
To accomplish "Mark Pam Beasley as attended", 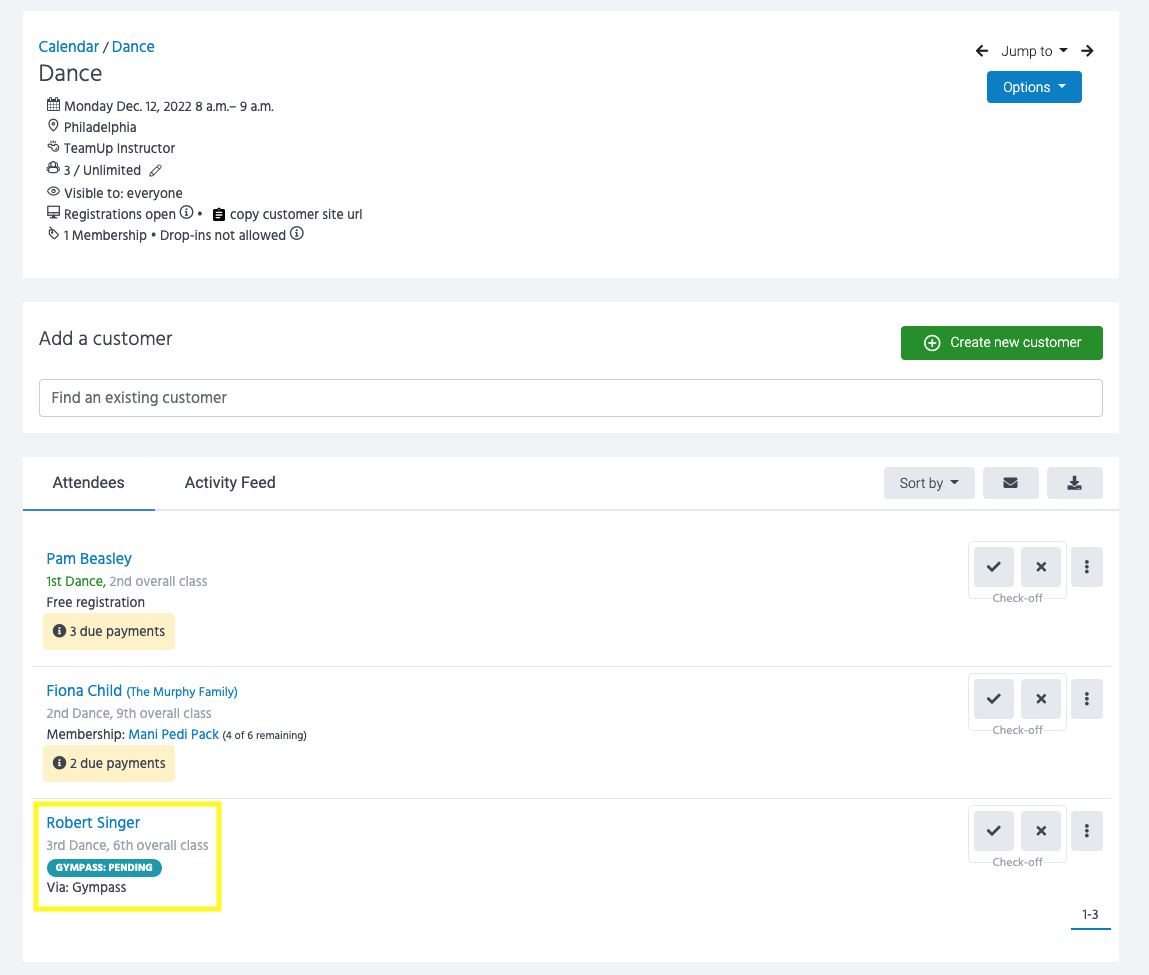I will (x=993, y=567).
